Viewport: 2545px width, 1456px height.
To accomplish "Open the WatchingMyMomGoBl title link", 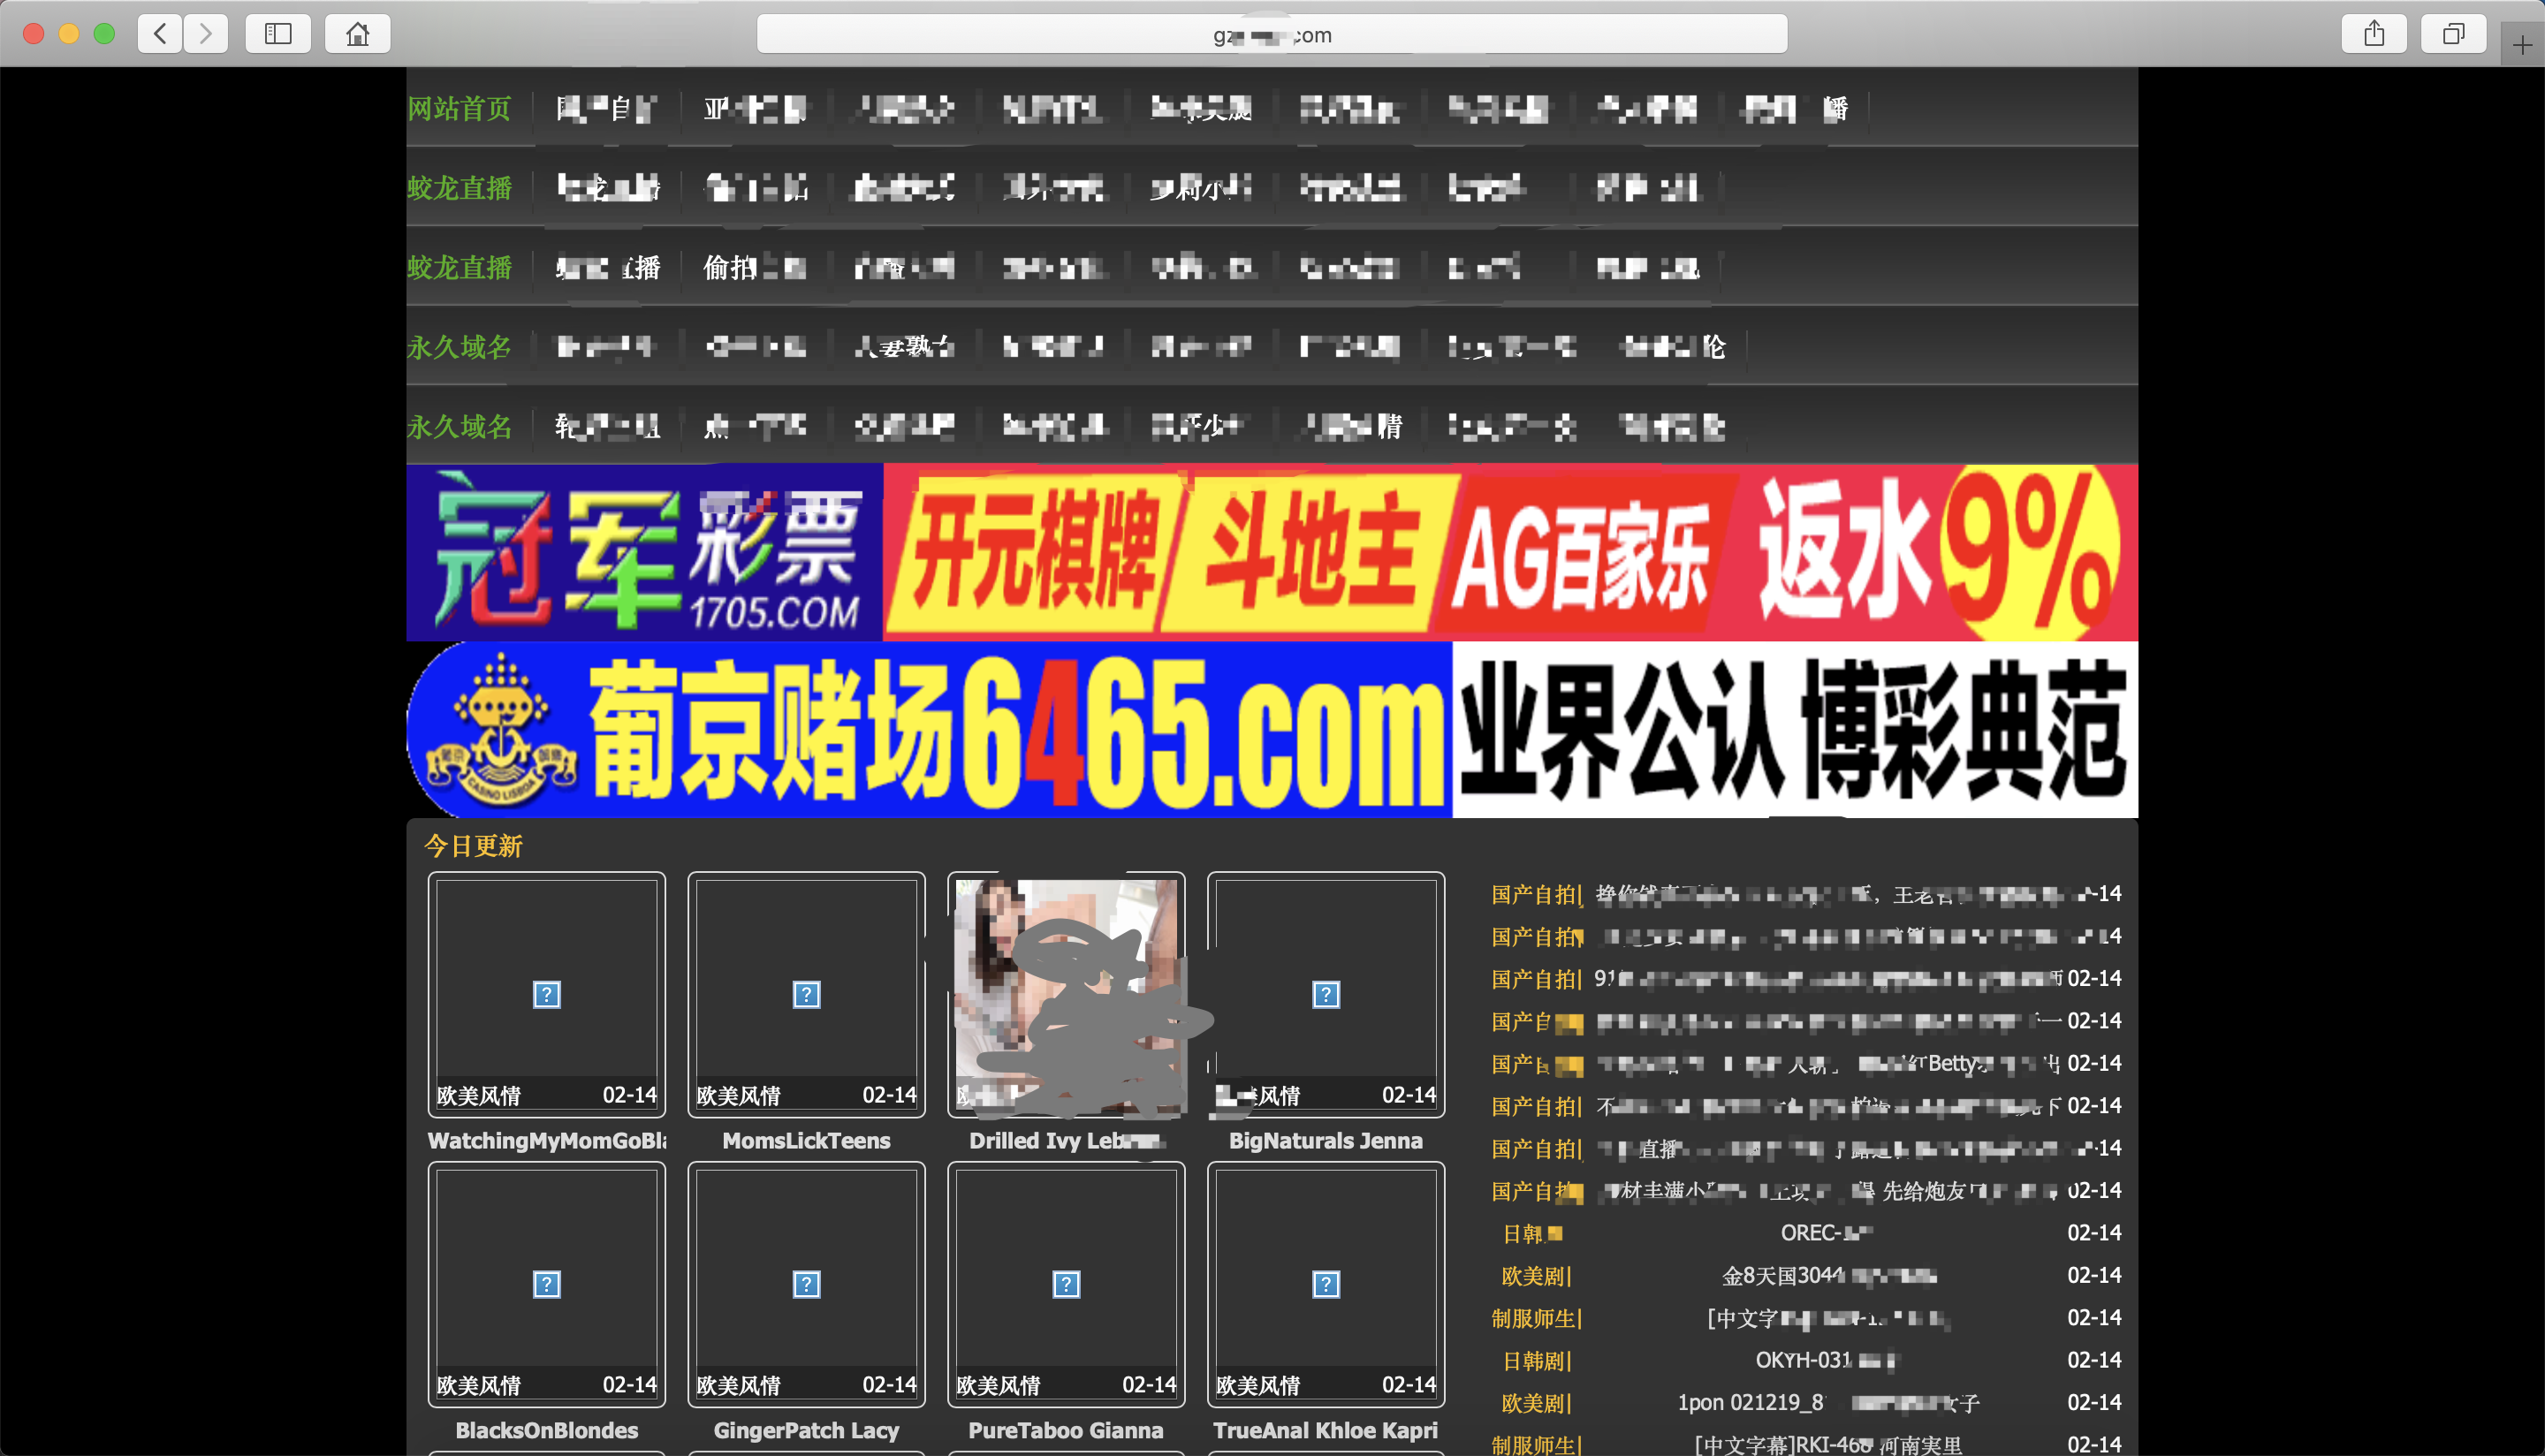I will 547,1141.
